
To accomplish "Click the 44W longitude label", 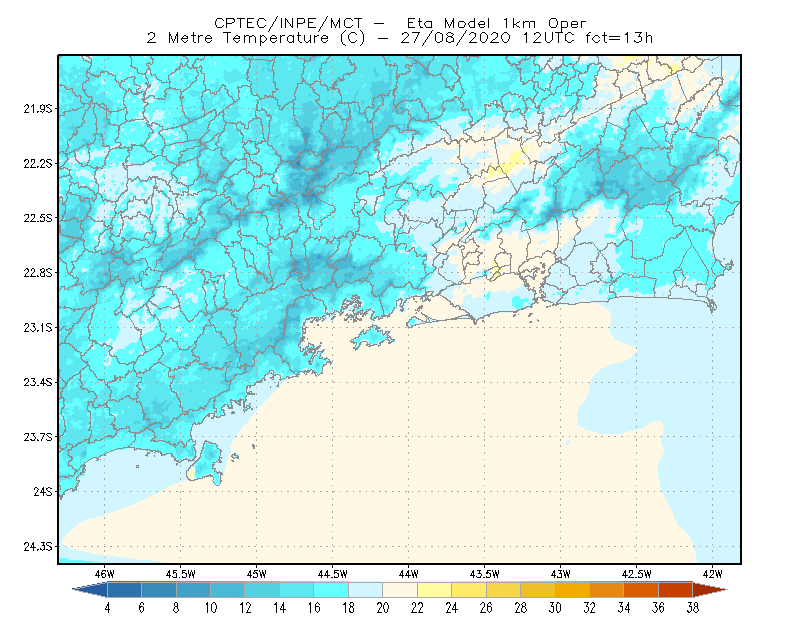I will (408, 574).
